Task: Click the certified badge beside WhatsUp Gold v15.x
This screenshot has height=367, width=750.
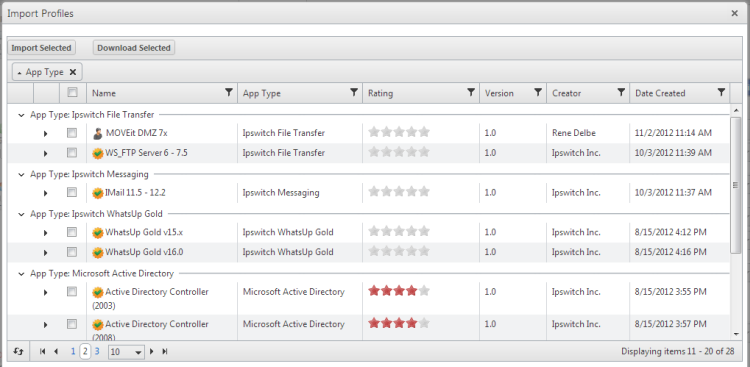Action: point(98,233)
